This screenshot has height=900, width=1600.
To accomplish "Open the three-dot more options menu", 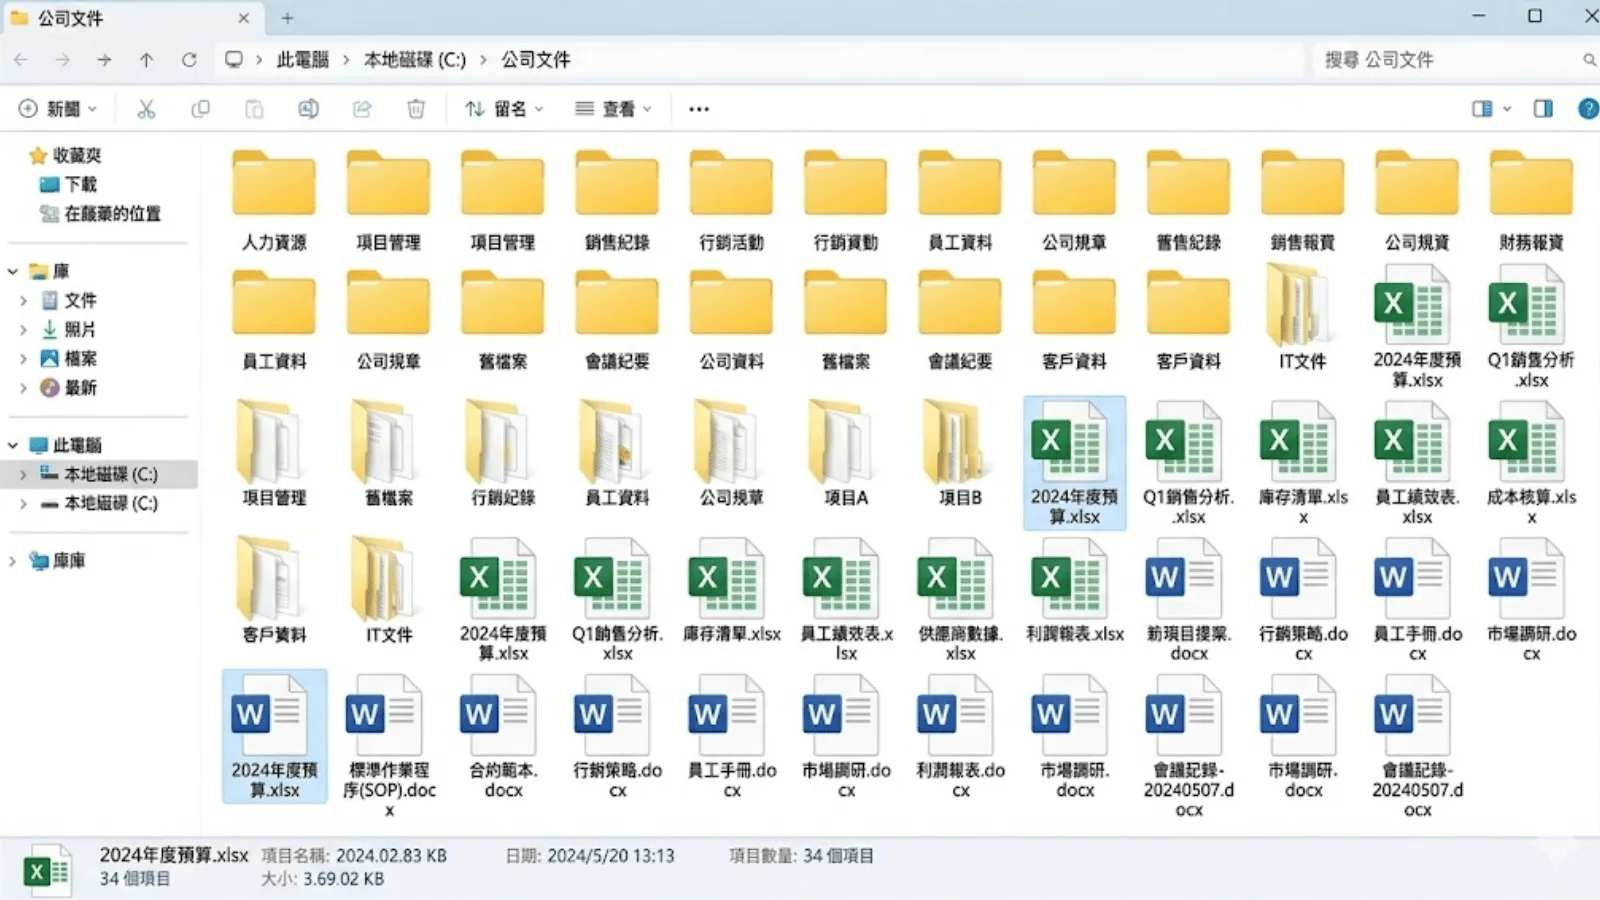I will (x=699, y=109).
